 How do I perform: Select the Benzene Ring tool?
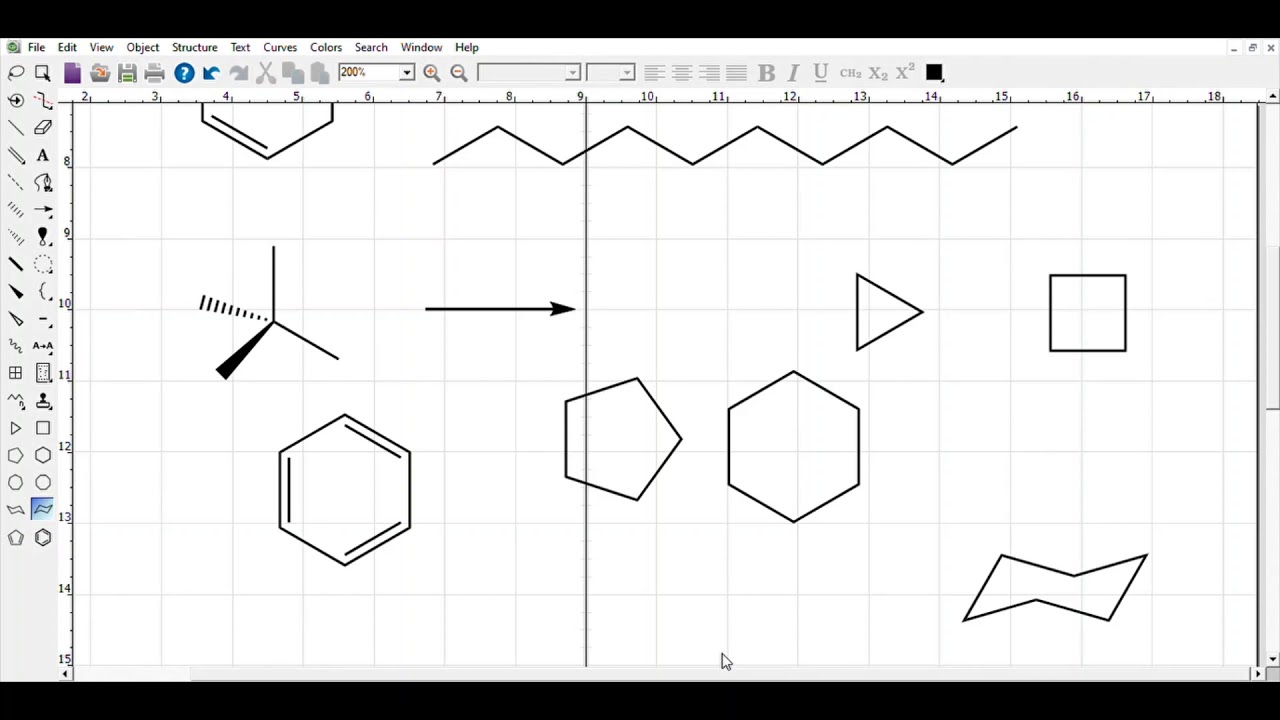pyautogui.click(x=43, y=538)
